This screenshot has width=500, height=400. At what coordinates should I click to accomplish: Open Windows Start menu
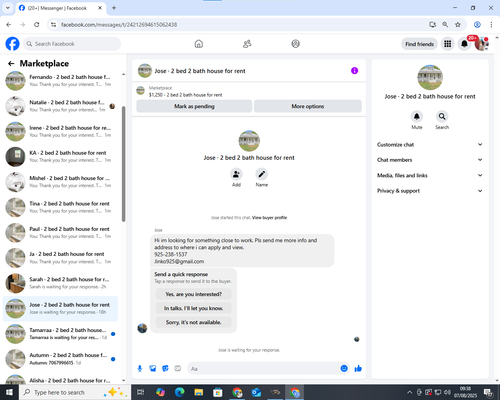pos(9,392)
